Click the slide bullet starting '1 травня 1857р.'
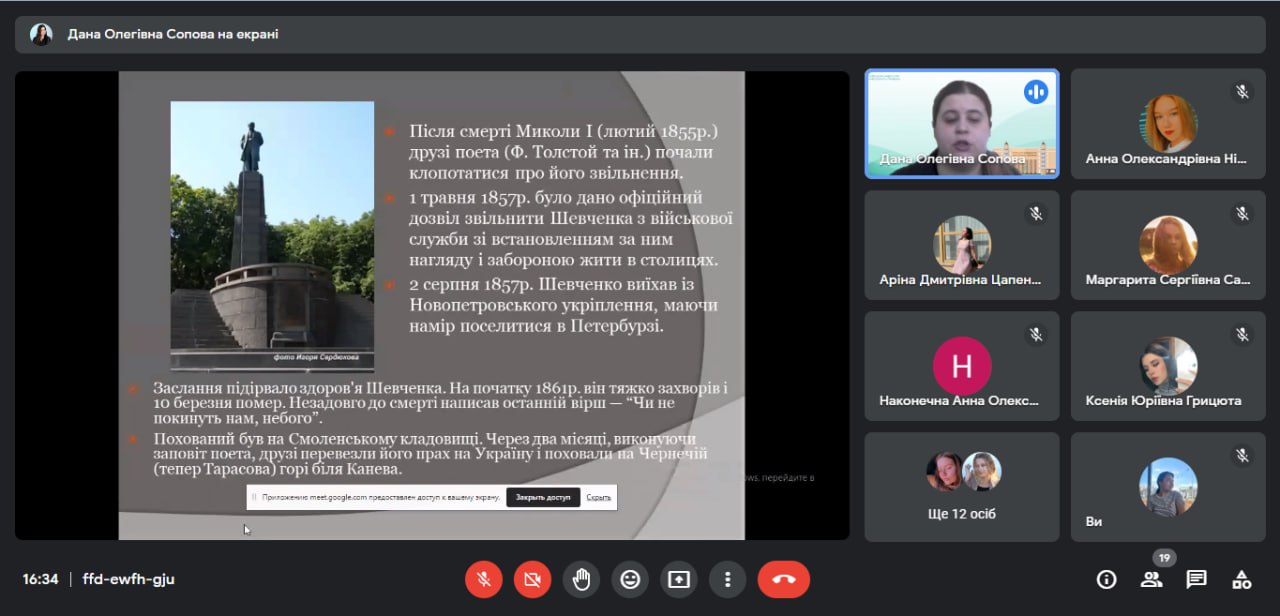The image size is (1280, 616). (570, 229)
